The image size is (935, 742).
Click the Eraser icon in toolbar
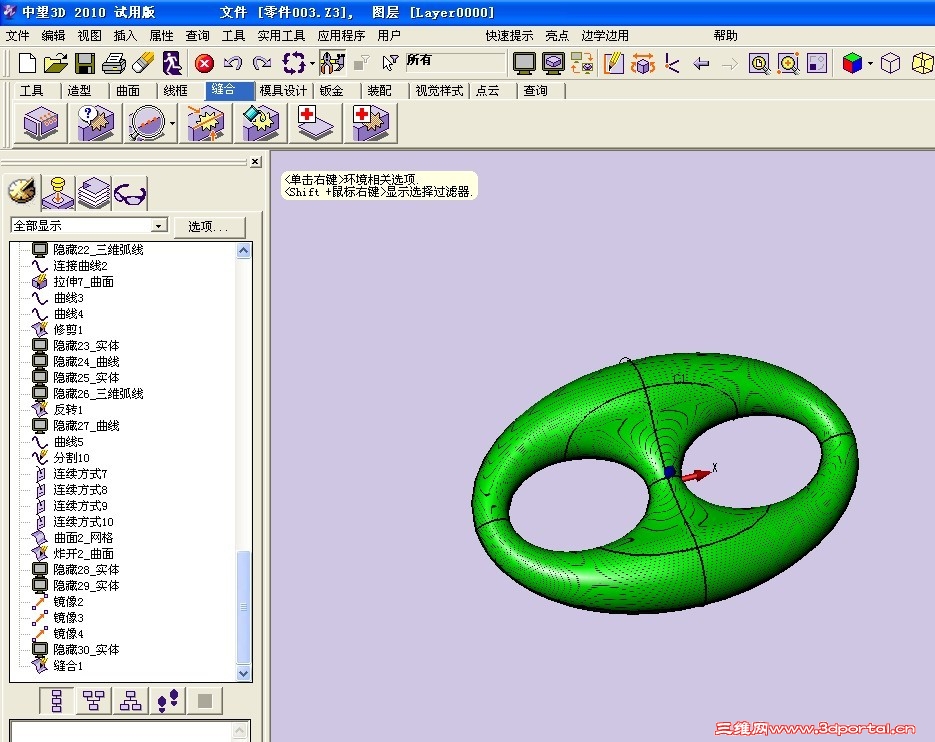[x=143, y=63]
